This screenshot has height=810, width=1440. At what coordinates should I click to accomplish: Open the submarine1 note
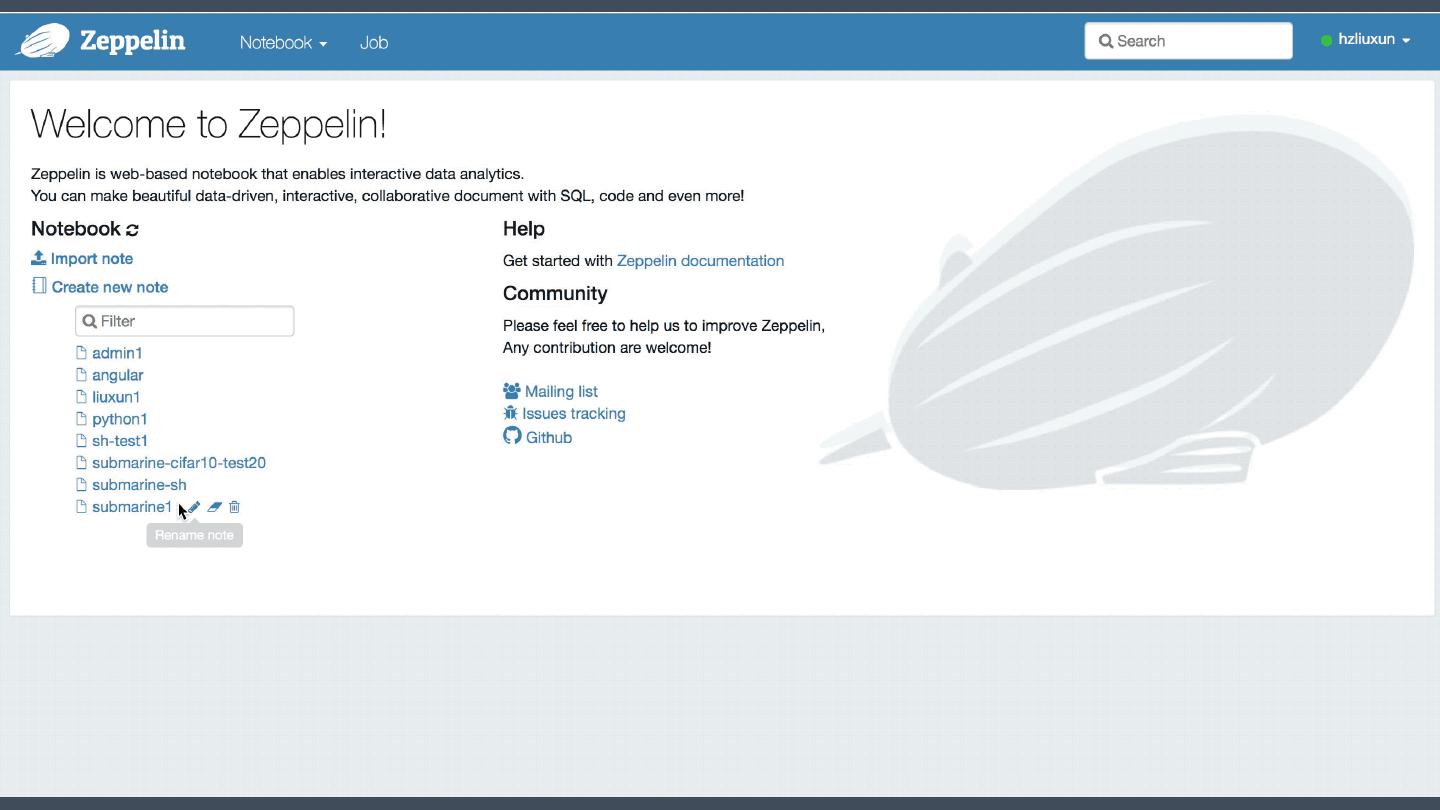point(132,507)
